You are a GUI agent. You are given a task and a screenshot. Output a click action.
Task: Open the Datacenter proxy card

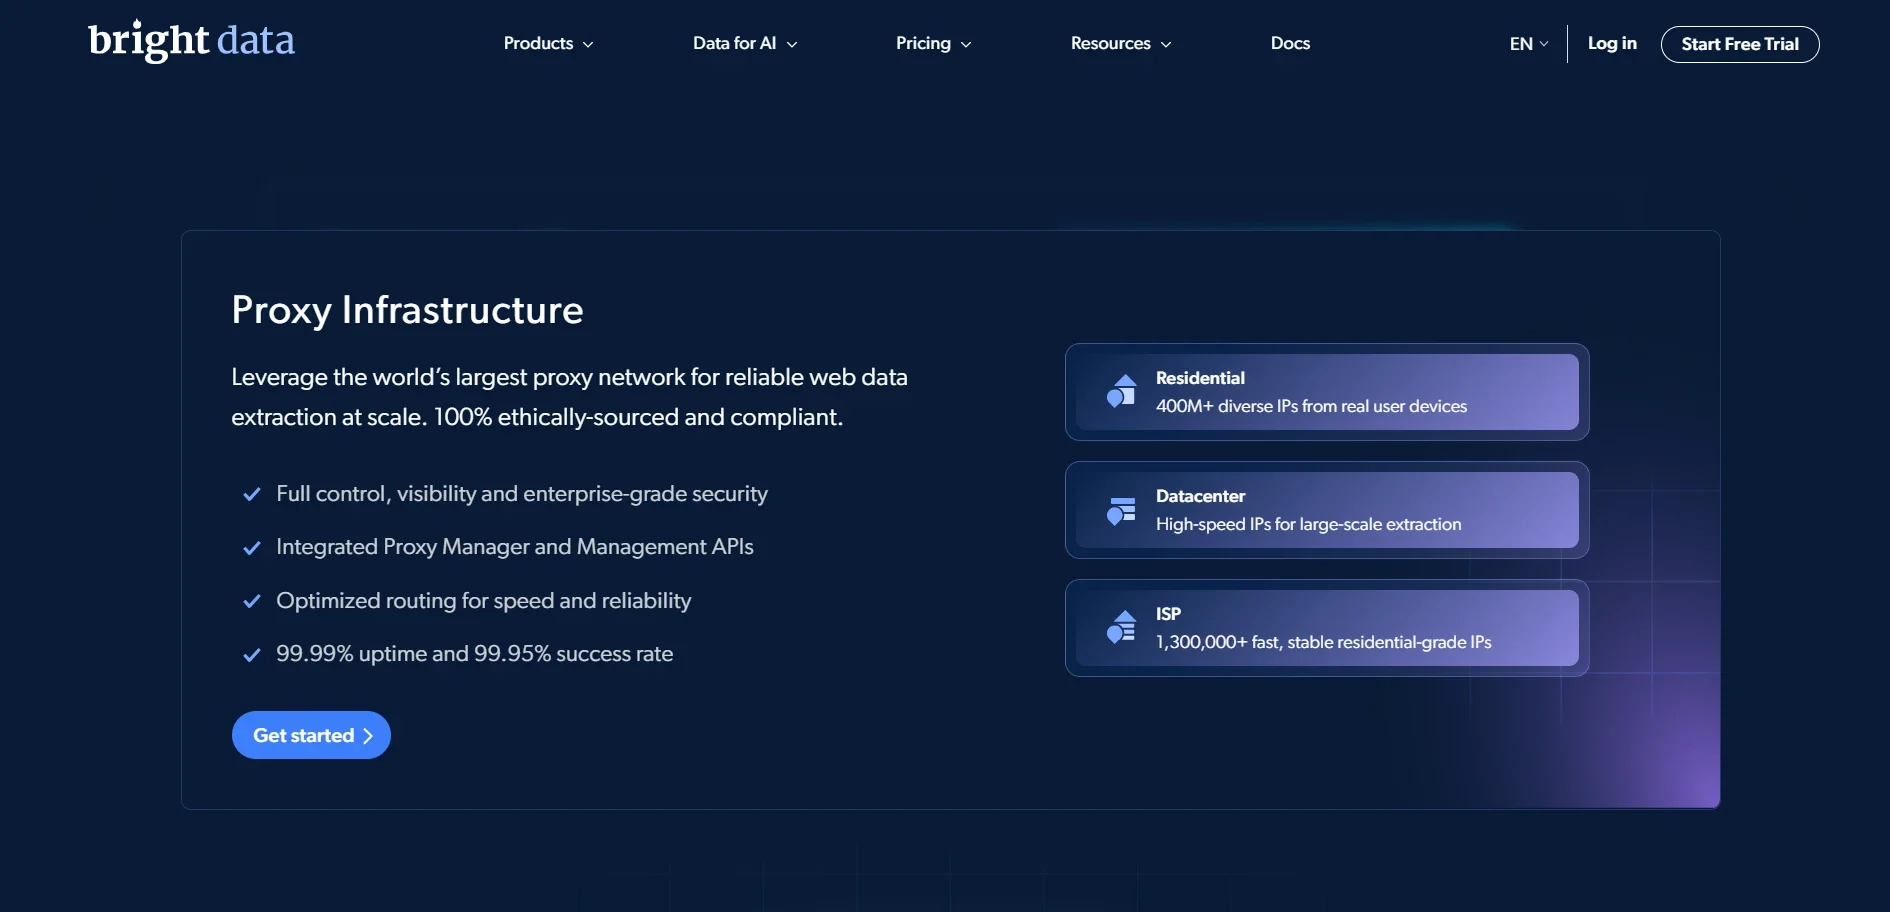1327,510
